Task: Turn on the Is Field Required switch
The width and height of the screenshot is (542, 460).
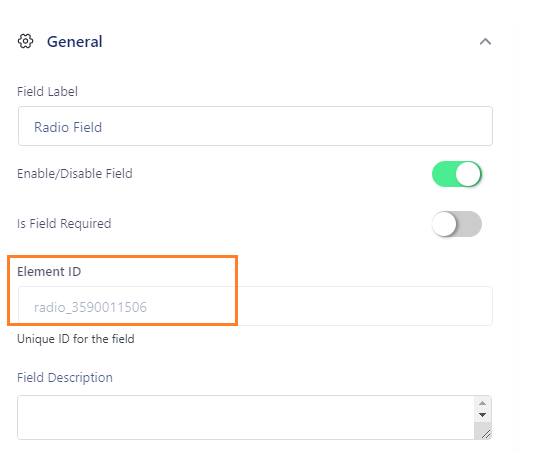Action: tap(457, 224)
